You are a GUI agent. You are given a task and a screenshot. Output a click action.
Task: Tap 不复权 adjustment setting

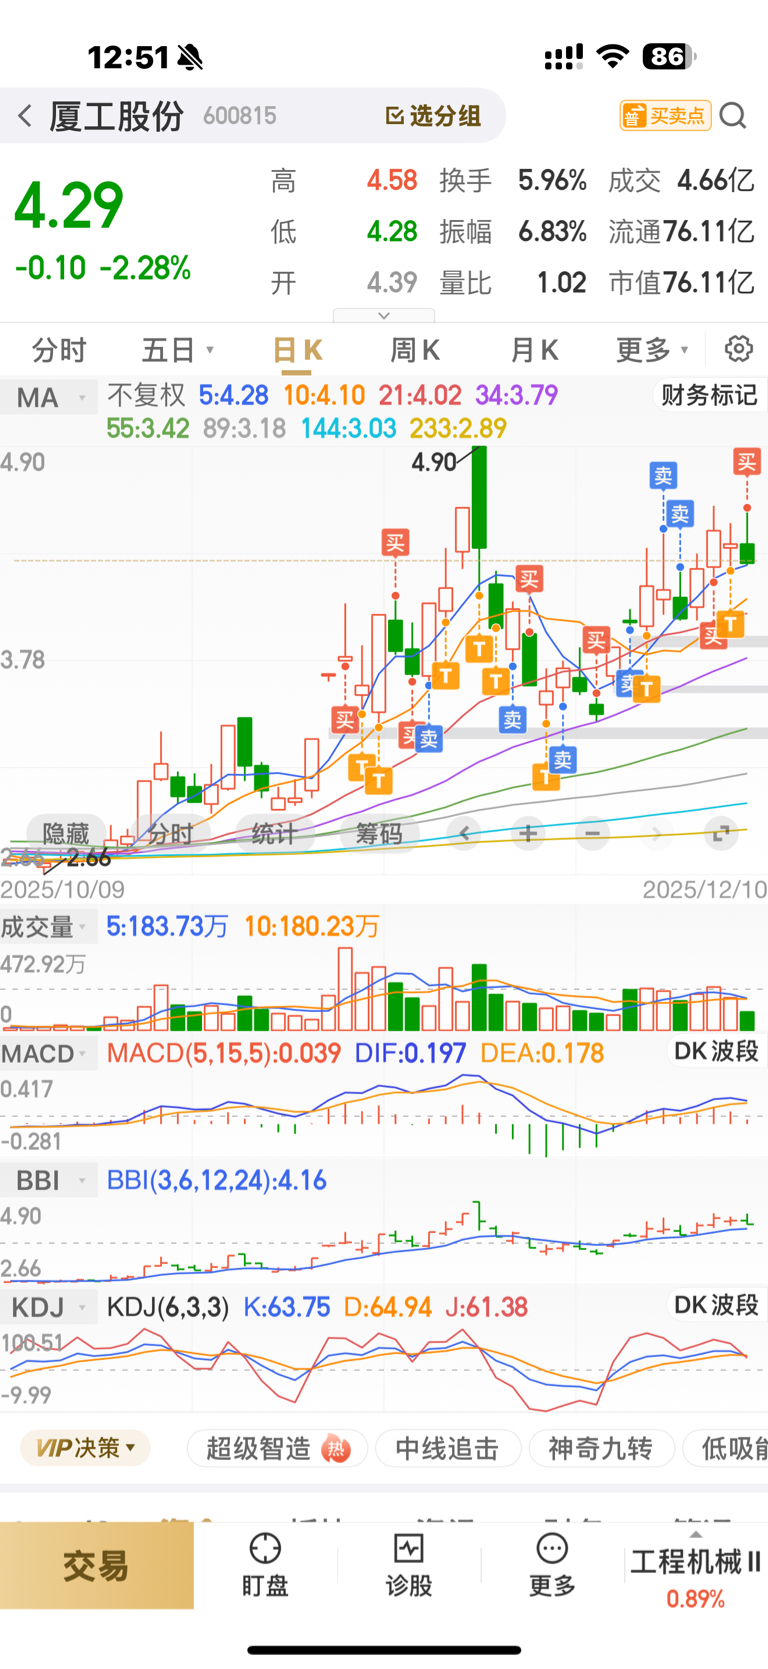pyautogui.click(x=146, y=395)
